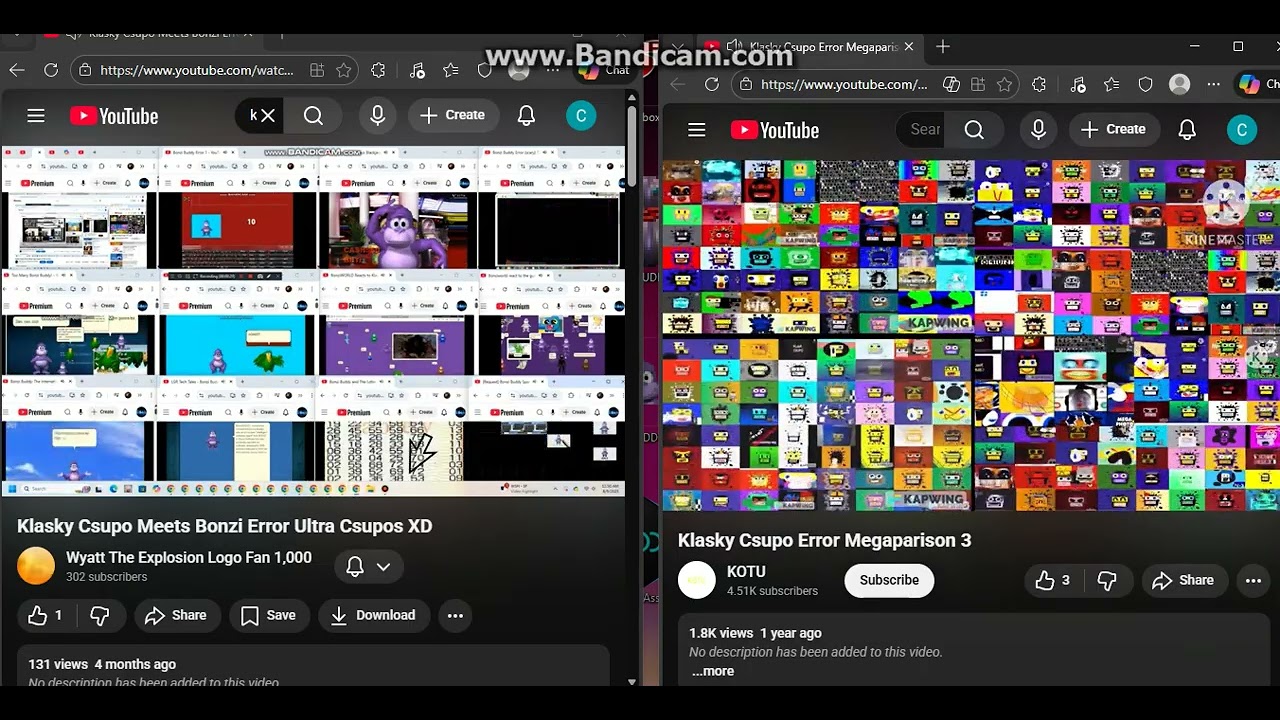Screen dimensions: 1280x720
Task: Click Create in the left YouTube window
Action: (x=453, y=116)
